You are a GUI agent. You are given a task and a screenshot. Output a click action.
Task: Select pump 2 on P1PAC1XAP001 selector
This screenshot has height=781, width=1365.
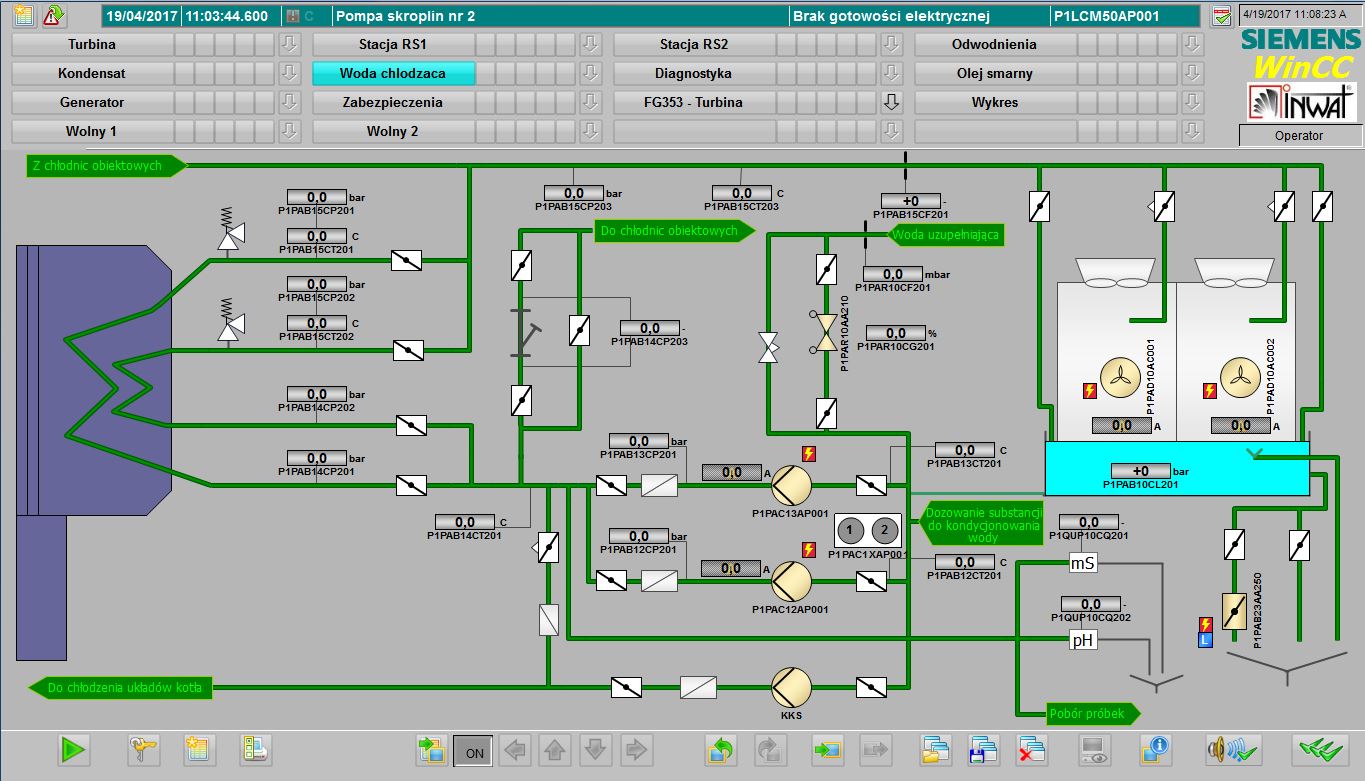point(885,531)
